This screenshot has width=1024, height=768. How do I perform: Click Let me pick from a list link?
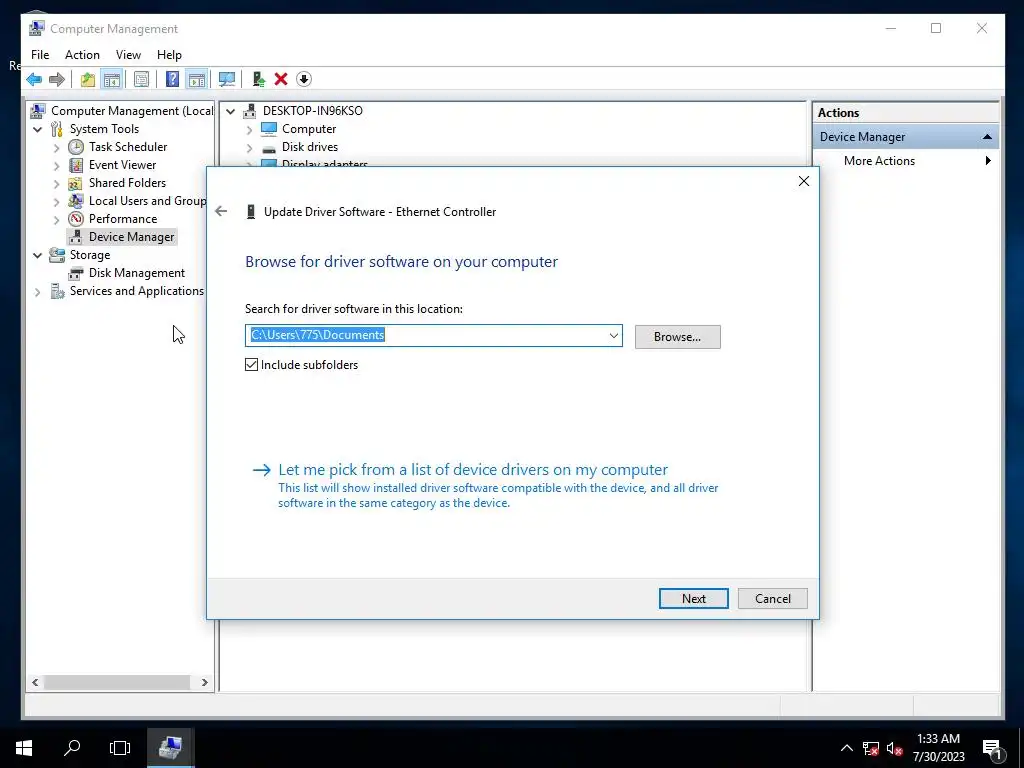473,470
